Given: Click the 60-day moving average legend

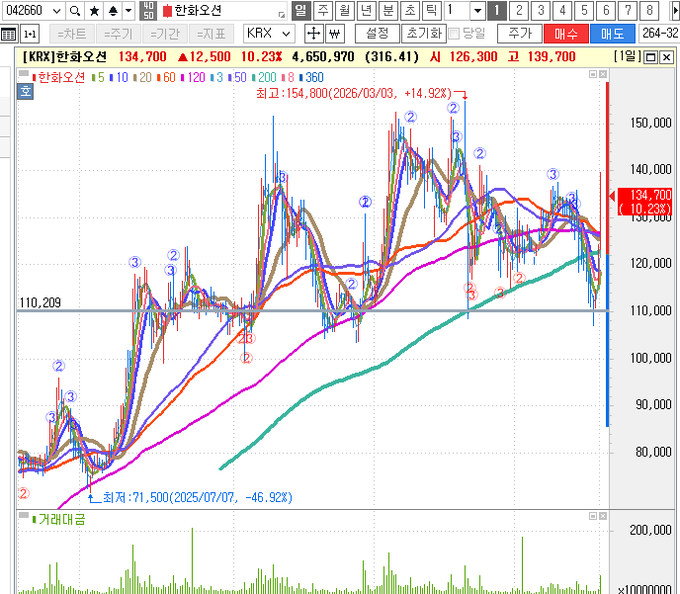Looking at the screenshot, I should (x=166, y=78).
